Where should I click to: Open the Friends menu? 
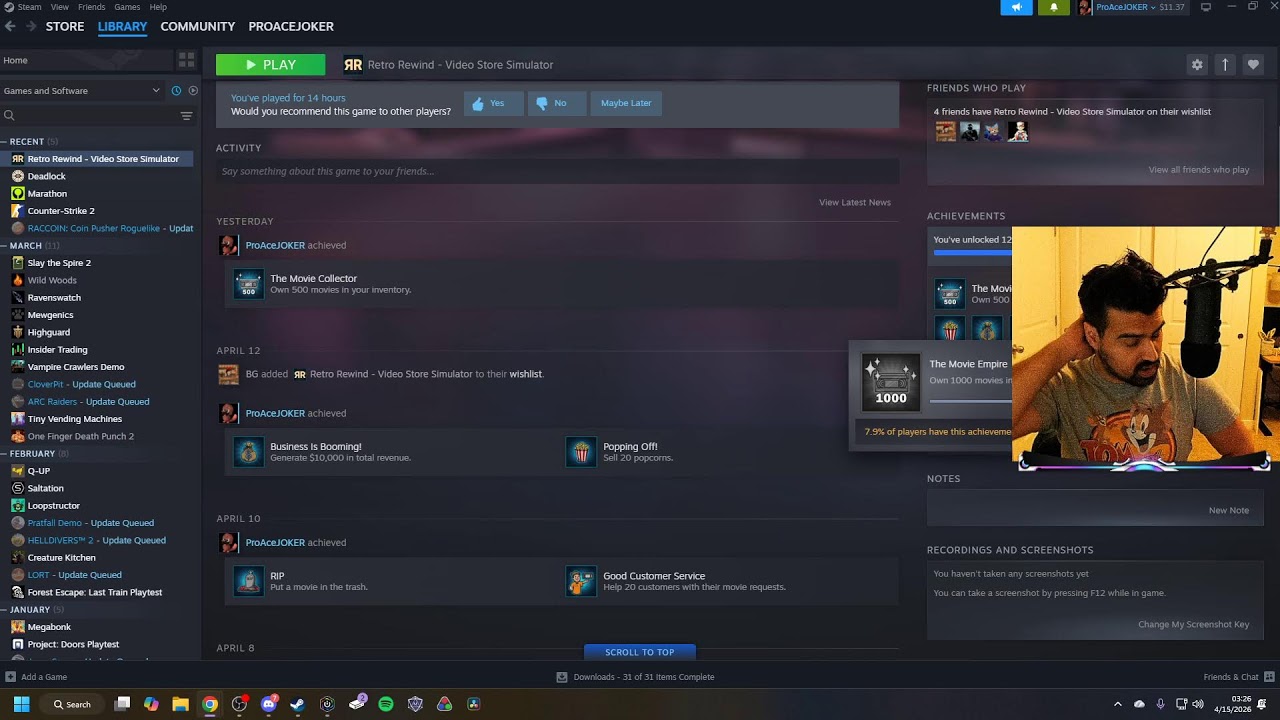tap(92, 7)
